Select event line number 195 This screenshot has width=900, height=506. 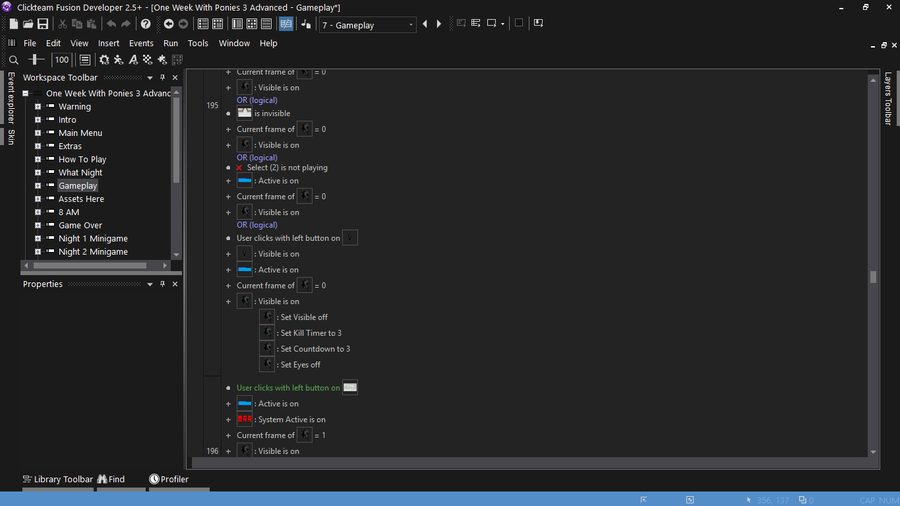(212, 106)
